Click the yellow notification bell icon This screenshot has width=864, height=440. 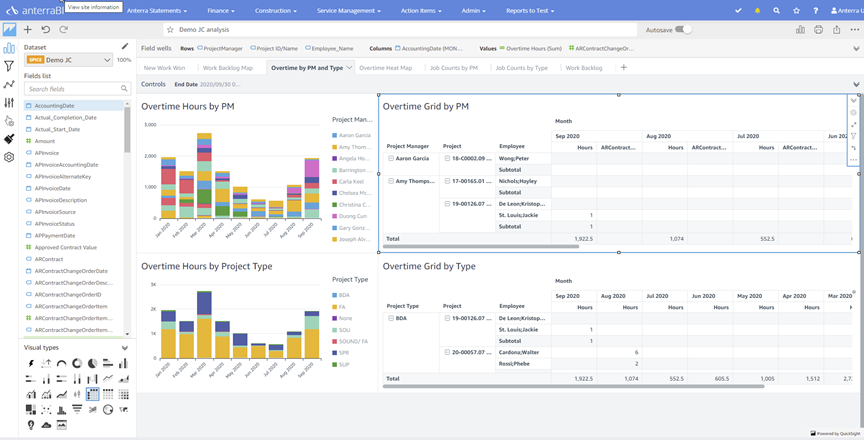(x=757, y=10)
